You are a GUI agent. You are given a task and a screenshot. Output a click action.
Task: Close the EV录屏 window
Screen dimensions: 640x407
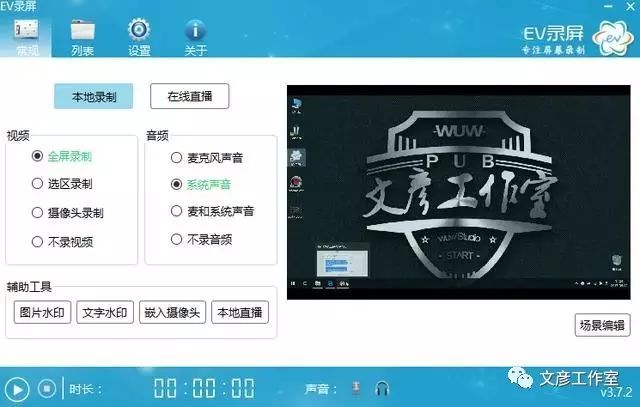pos(631,6)
